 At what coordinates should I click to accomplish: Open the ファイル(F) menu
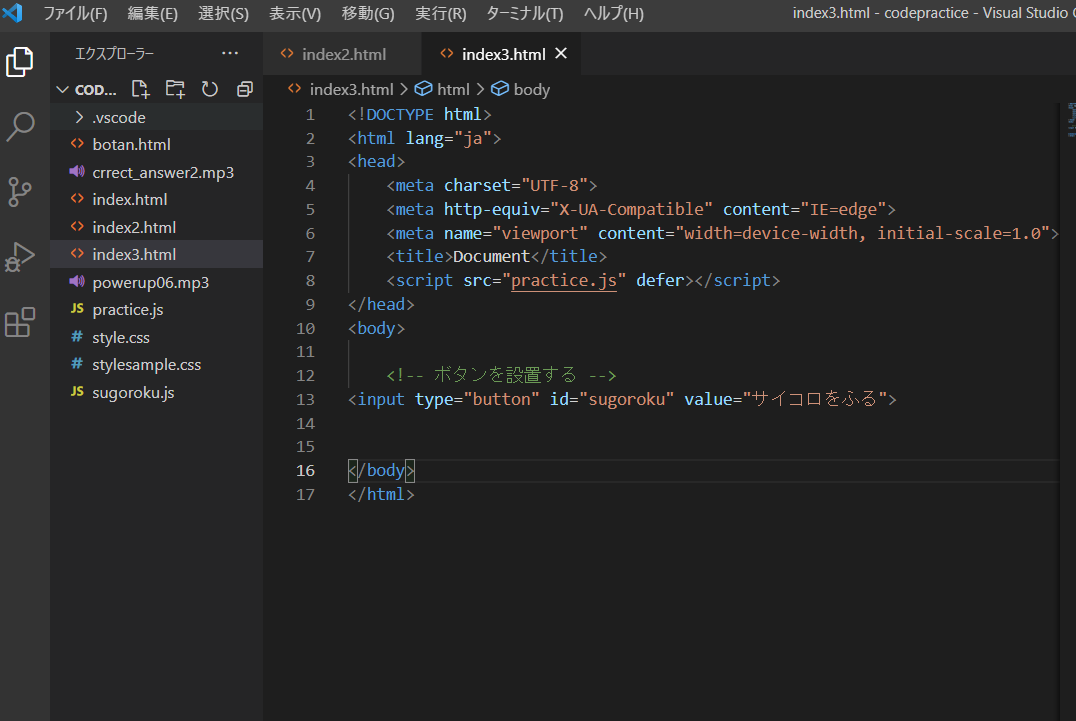tap(75, 14)
